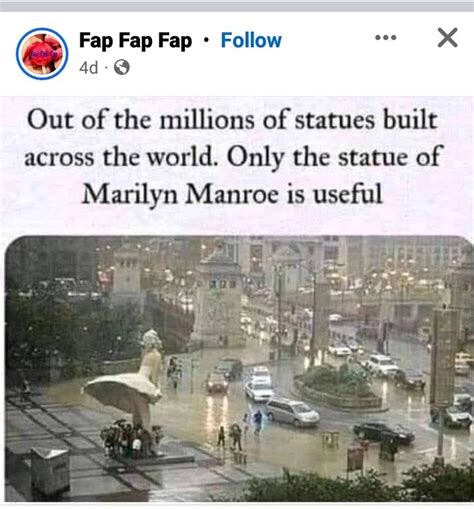
Task: Open the three-dot post options menu
Action: tap(386, 37)
